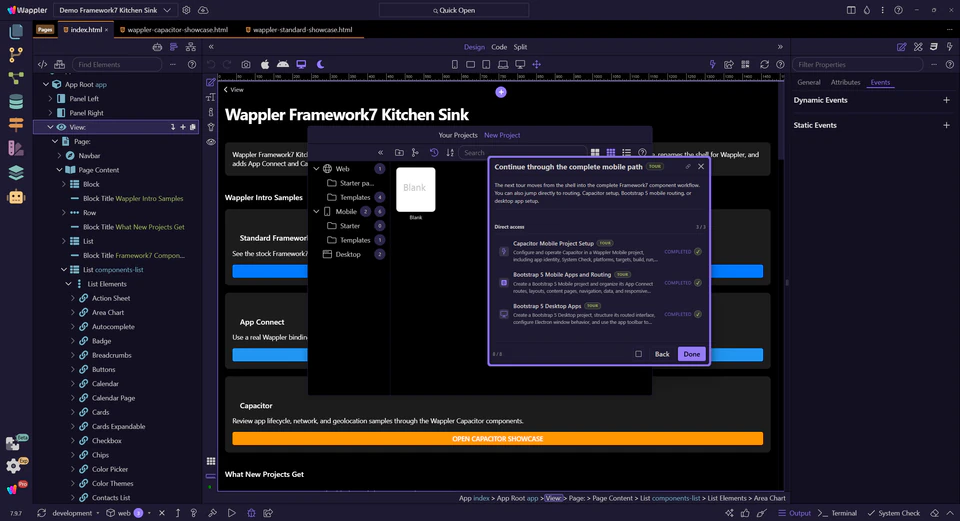Toggle the Bootstrap 5 Desktop Apps check
Screen dimensions: 960x521
click(x=698, y=314)
